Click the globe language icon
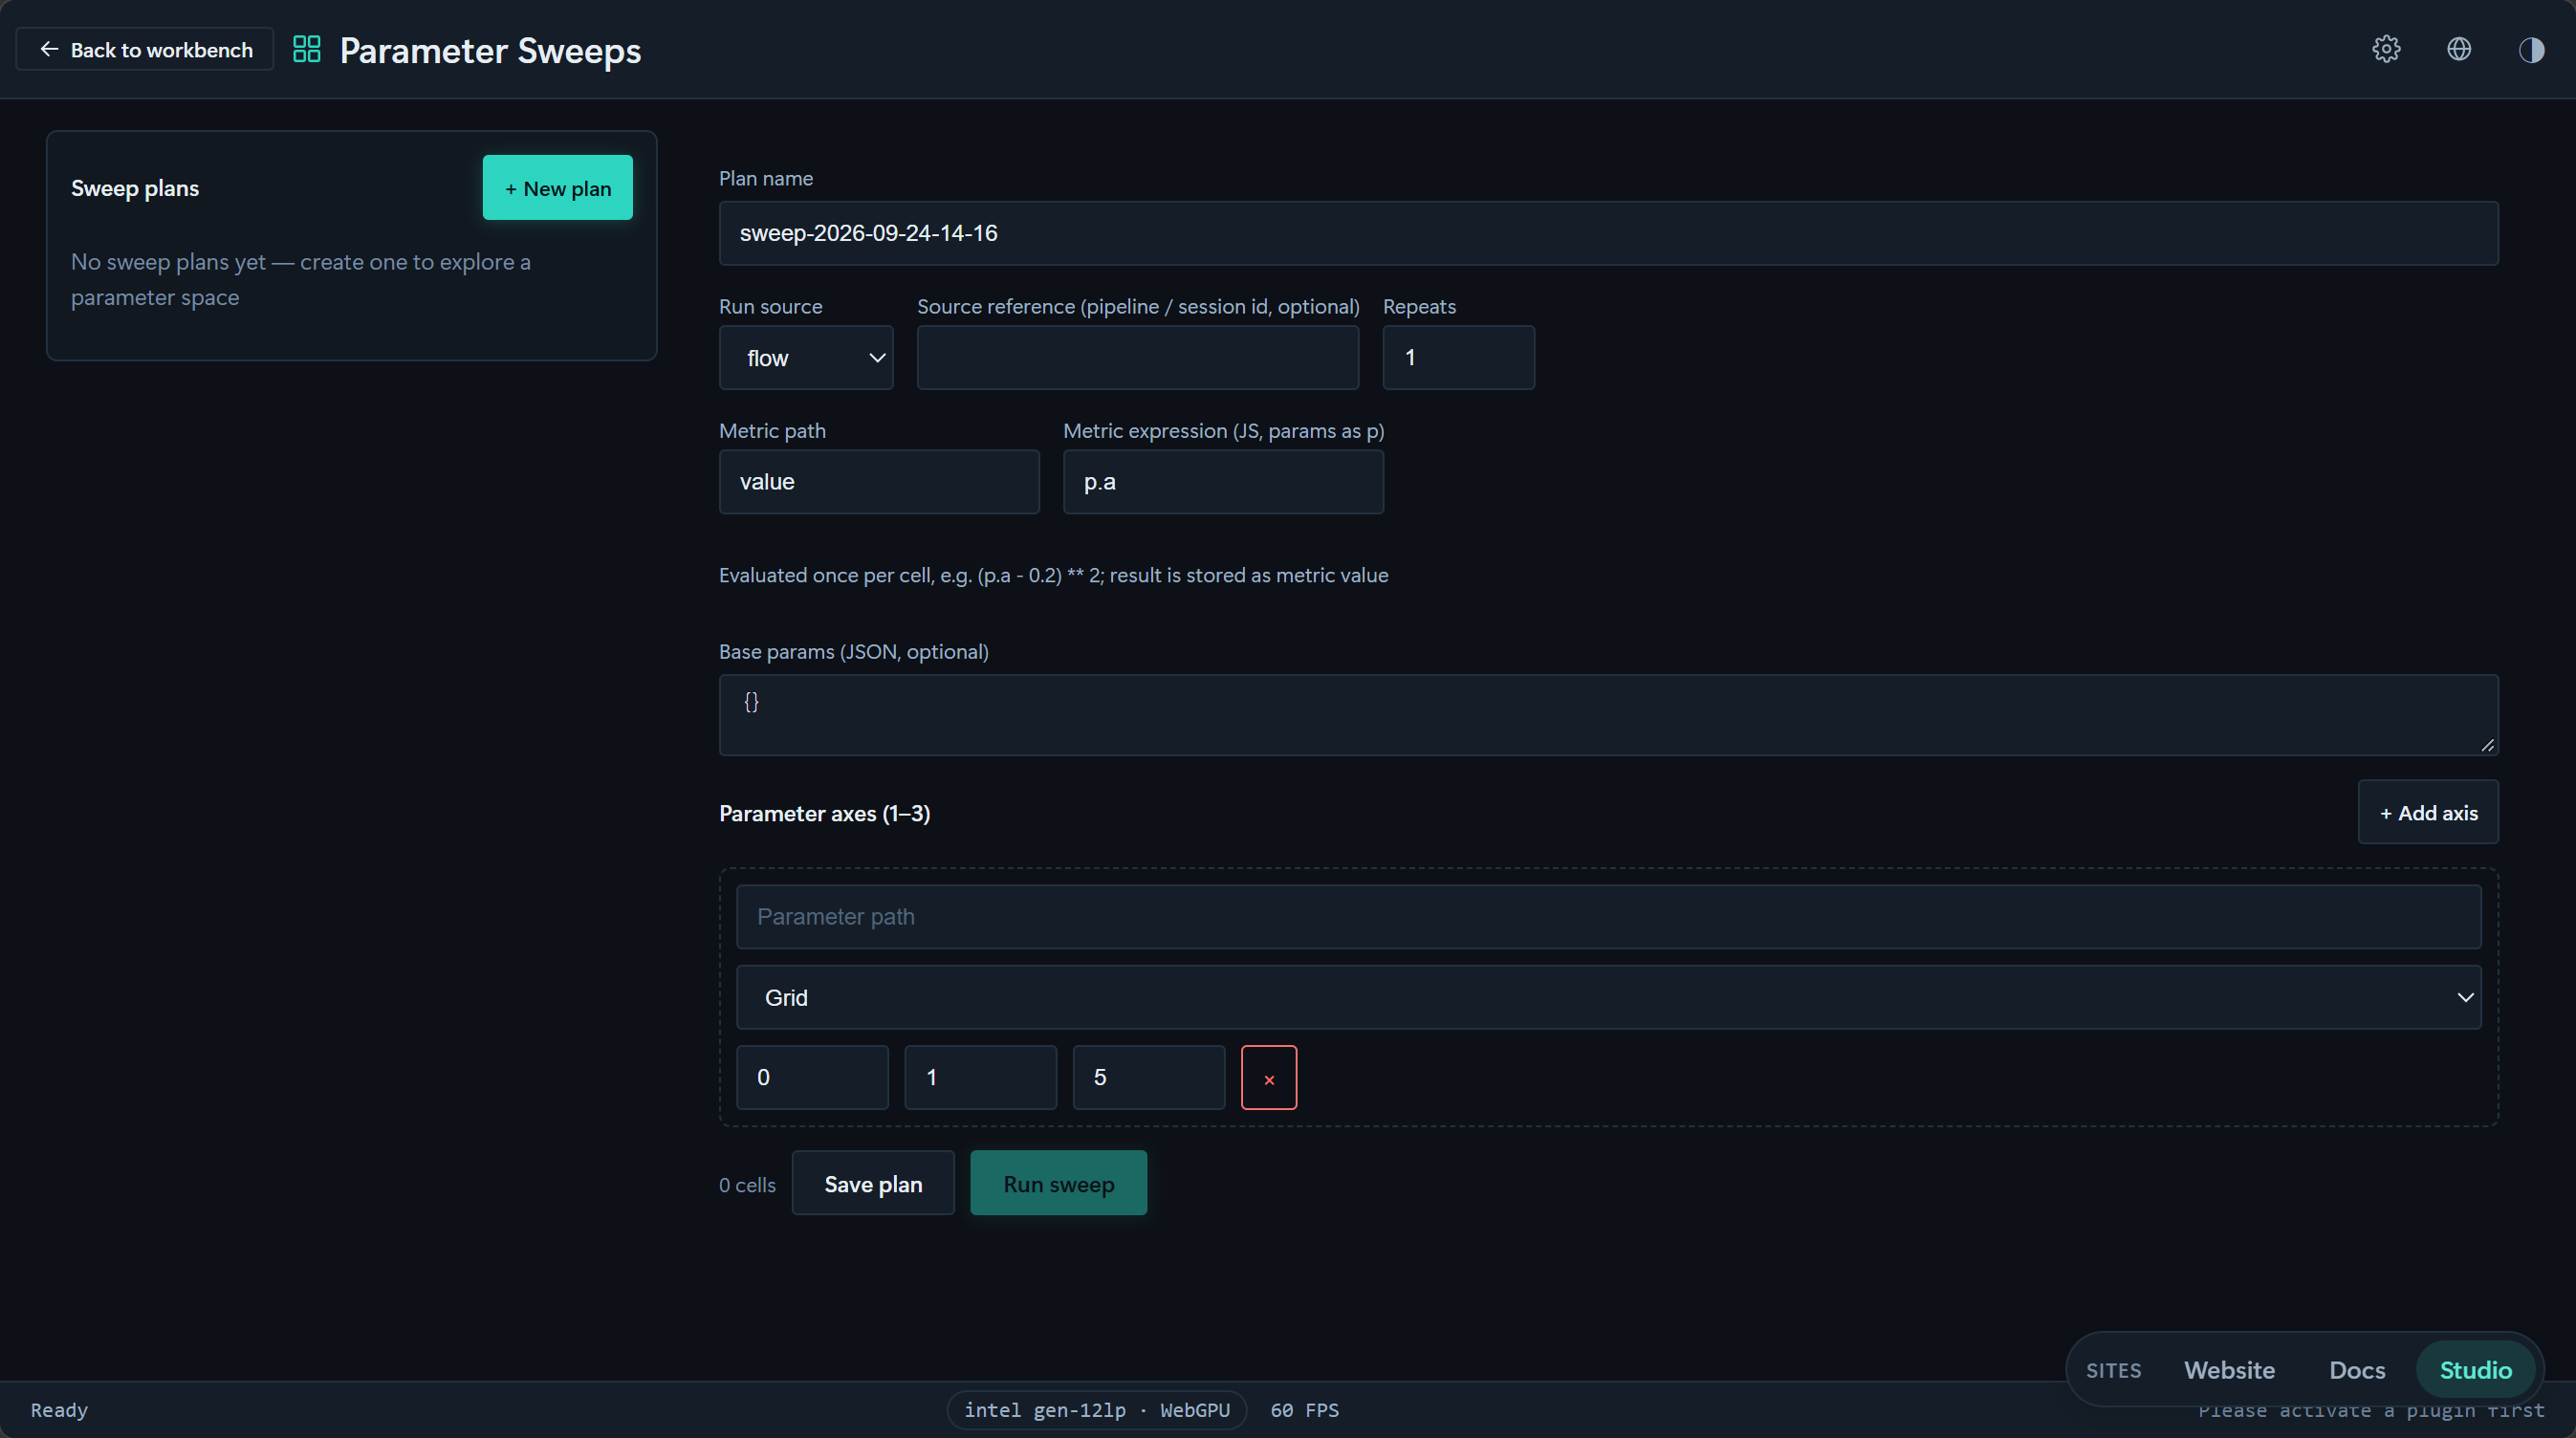Image resolution: width=2576 pixels, height=1438 pixels. [2459, 49]
